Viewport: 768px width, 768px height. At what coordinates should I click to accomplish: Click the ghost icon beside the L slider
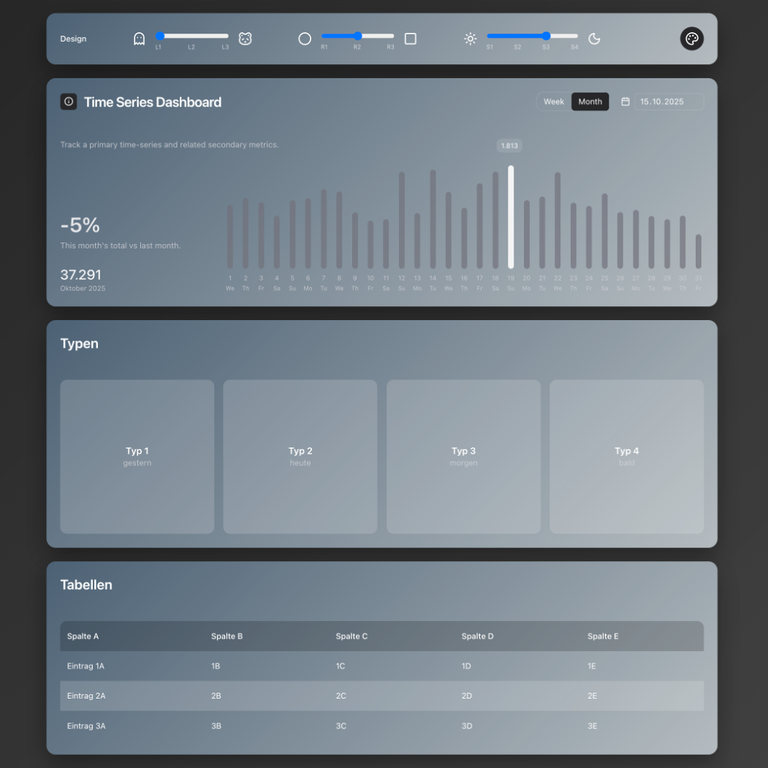139,39
